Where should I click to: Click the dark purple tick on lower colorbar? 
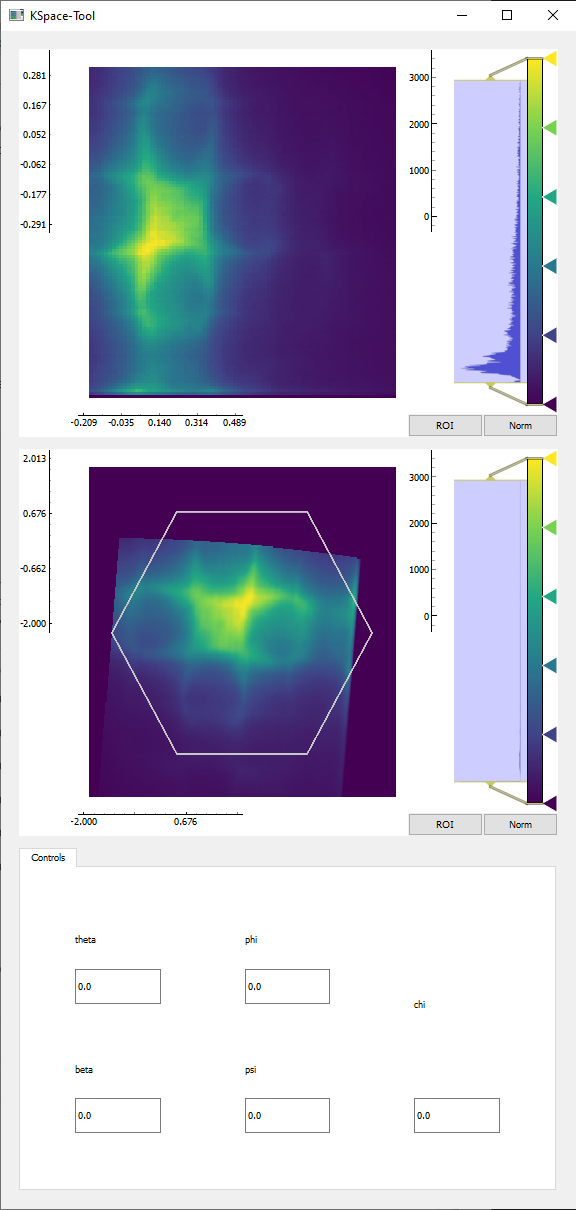point(549,803)
